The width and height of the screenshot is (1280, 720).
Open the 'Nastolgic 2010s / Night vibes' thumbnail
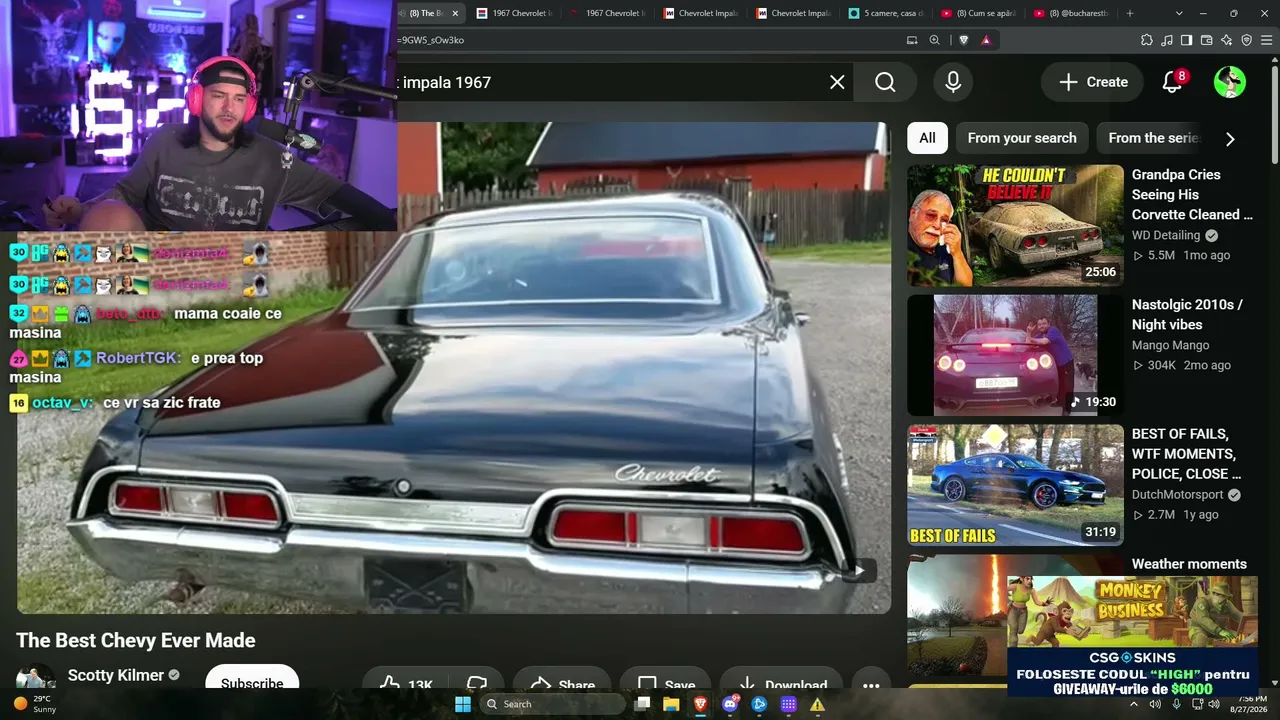[1015, 355]
